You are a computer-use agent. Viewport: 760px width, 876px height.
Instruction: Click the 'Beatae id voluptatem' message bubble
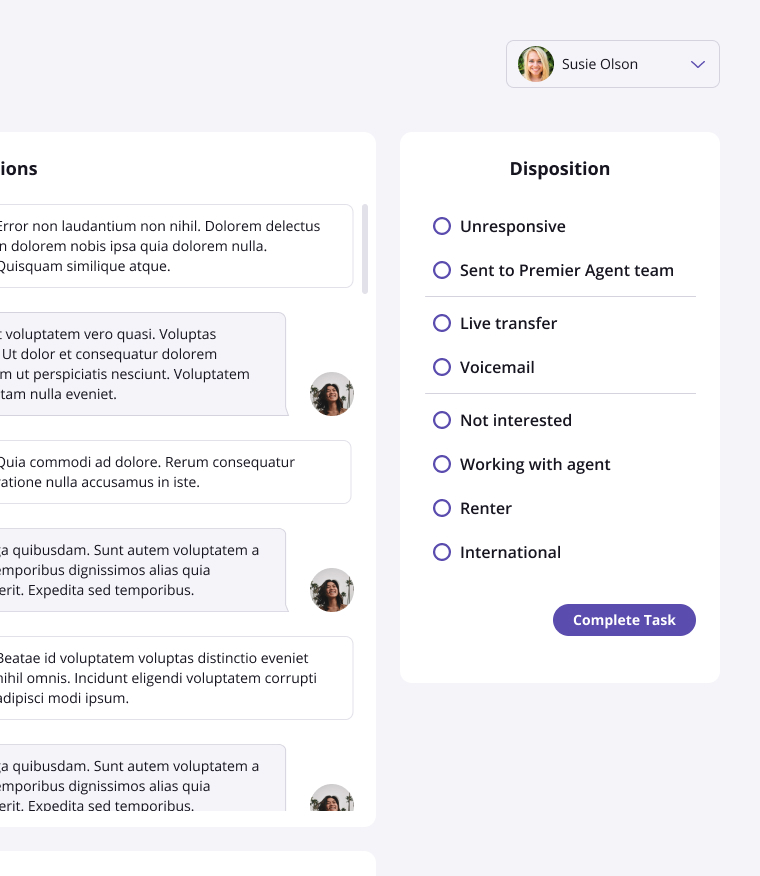170,678
